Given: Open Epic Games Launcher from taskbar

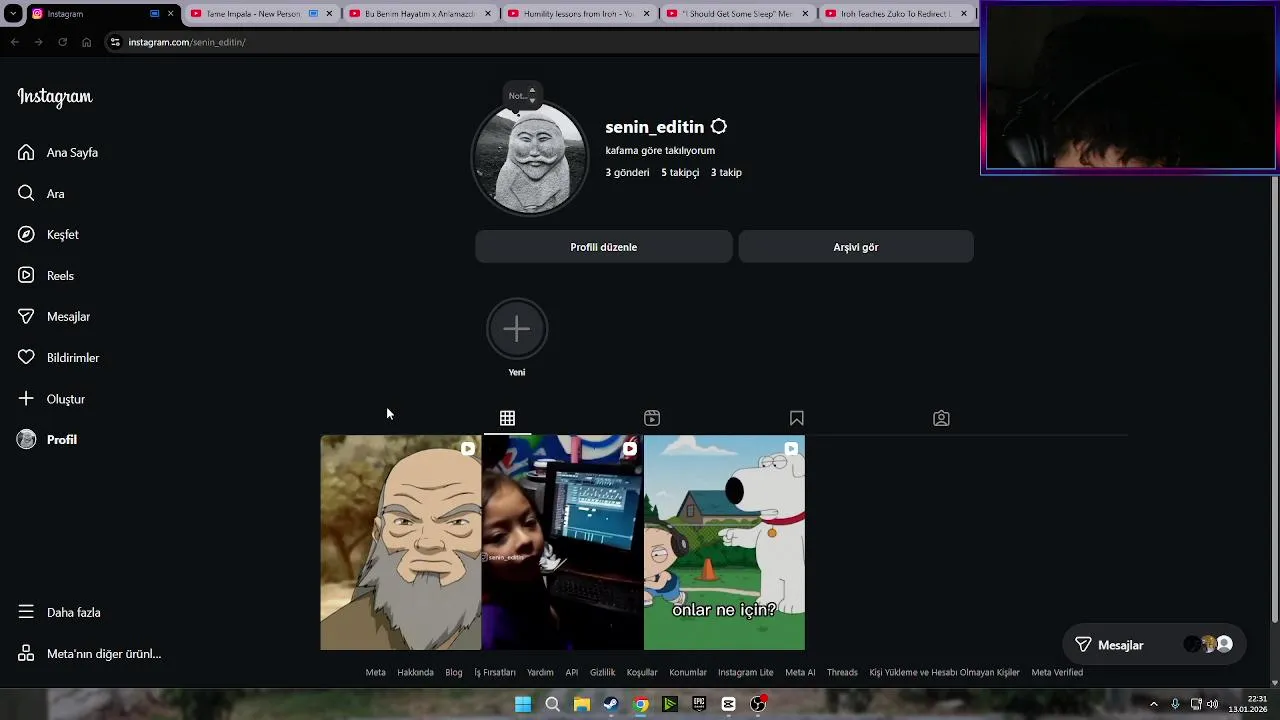Looking at the screenshot, I should pyautogui.click(x=699, y=704).
